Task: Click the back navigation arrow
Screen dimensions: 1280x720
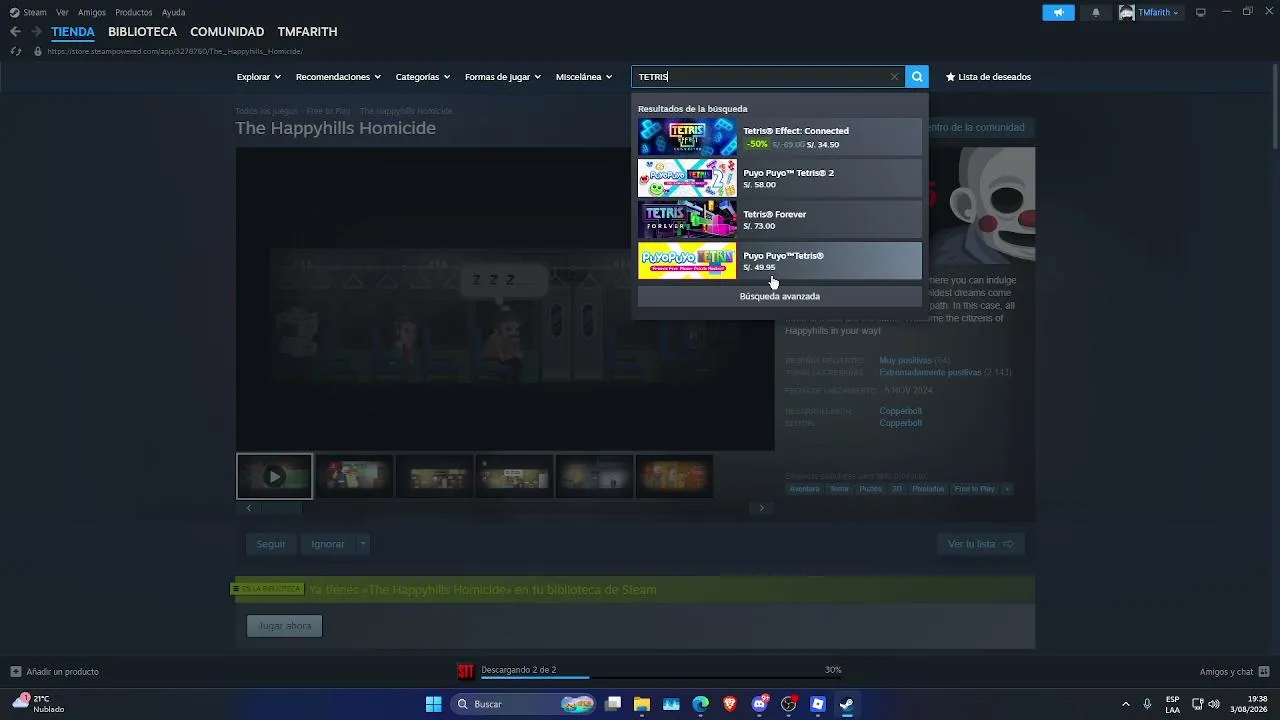Action: [15, 32]
